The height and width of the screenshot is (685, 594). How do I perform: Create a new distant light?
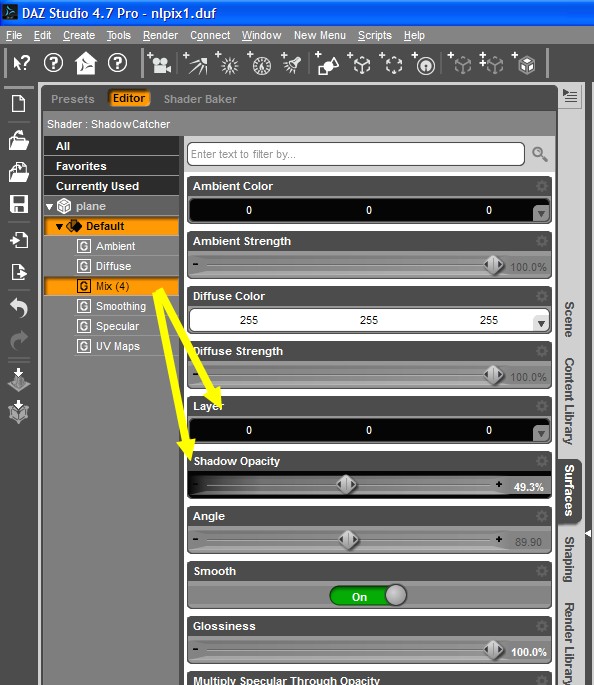pyautogui.click(x=196, y=64)
